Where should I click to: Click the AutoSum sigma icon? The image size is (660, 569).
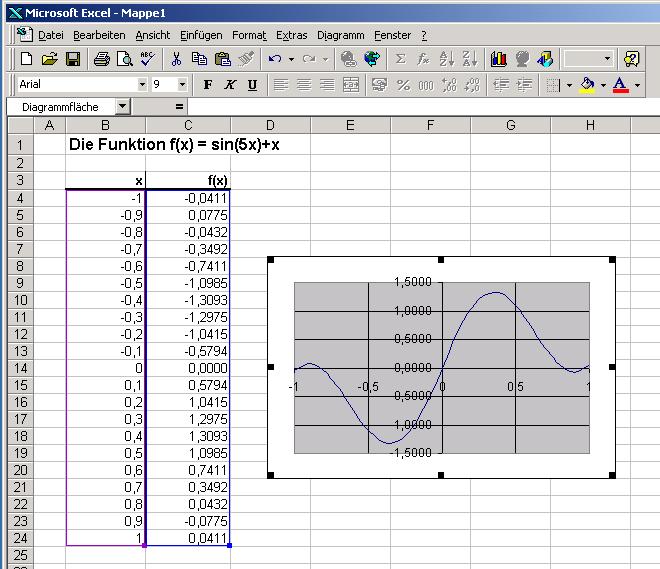pos(401,59)
